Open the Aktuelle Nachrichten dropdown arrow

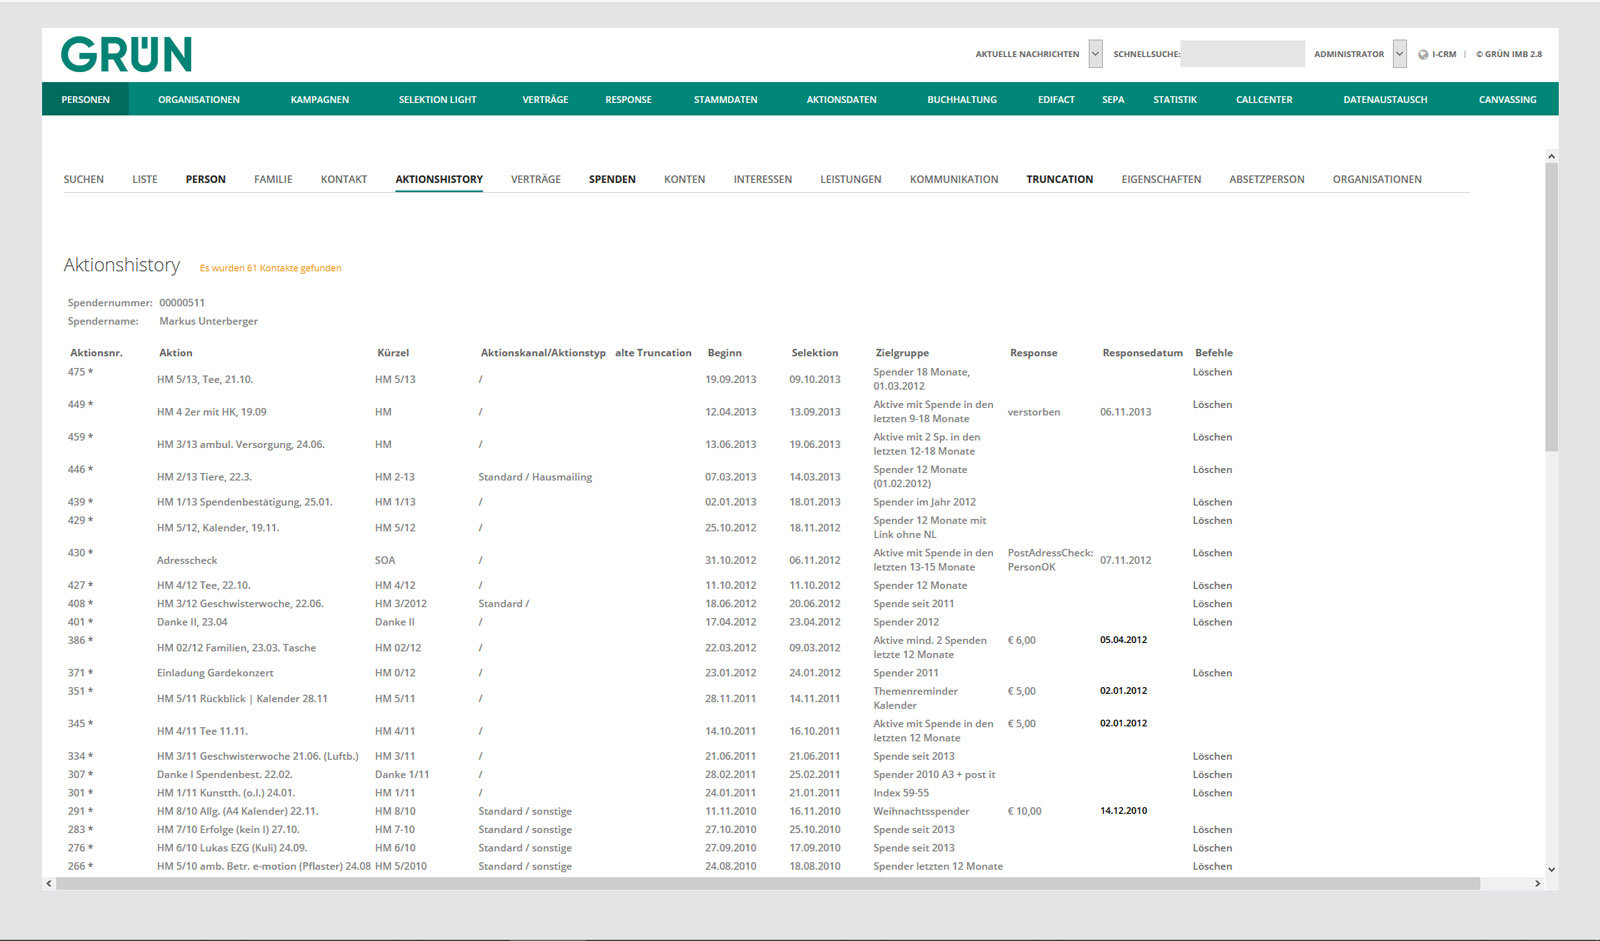(1096, 54)
